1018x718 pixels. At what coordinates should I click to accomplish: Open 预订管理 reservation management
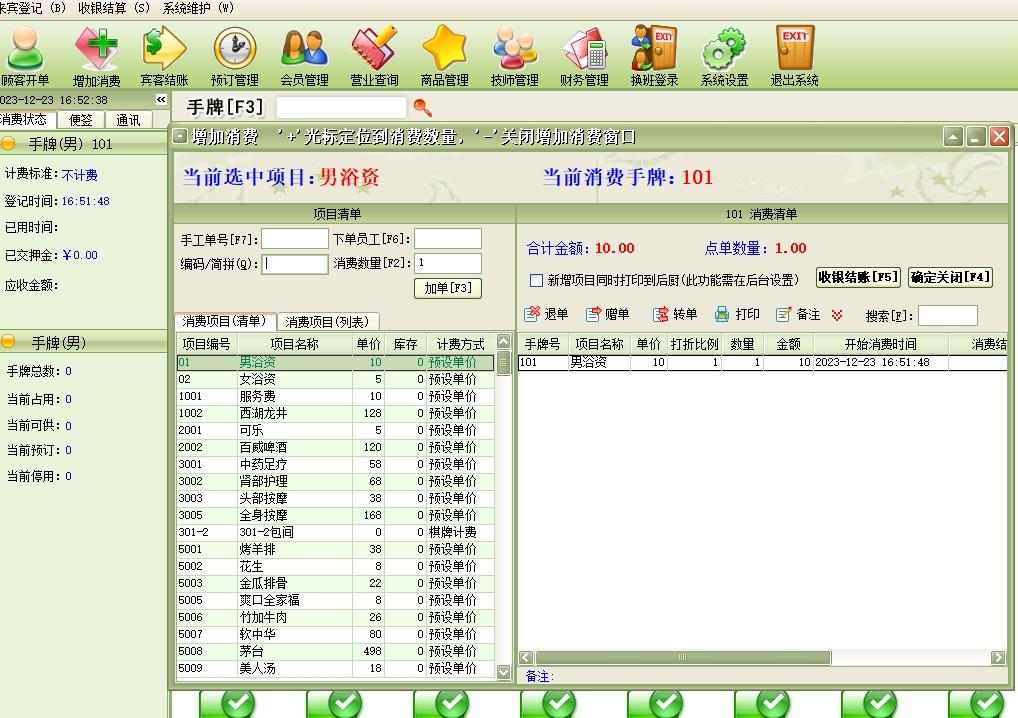(x=235, y=48)
